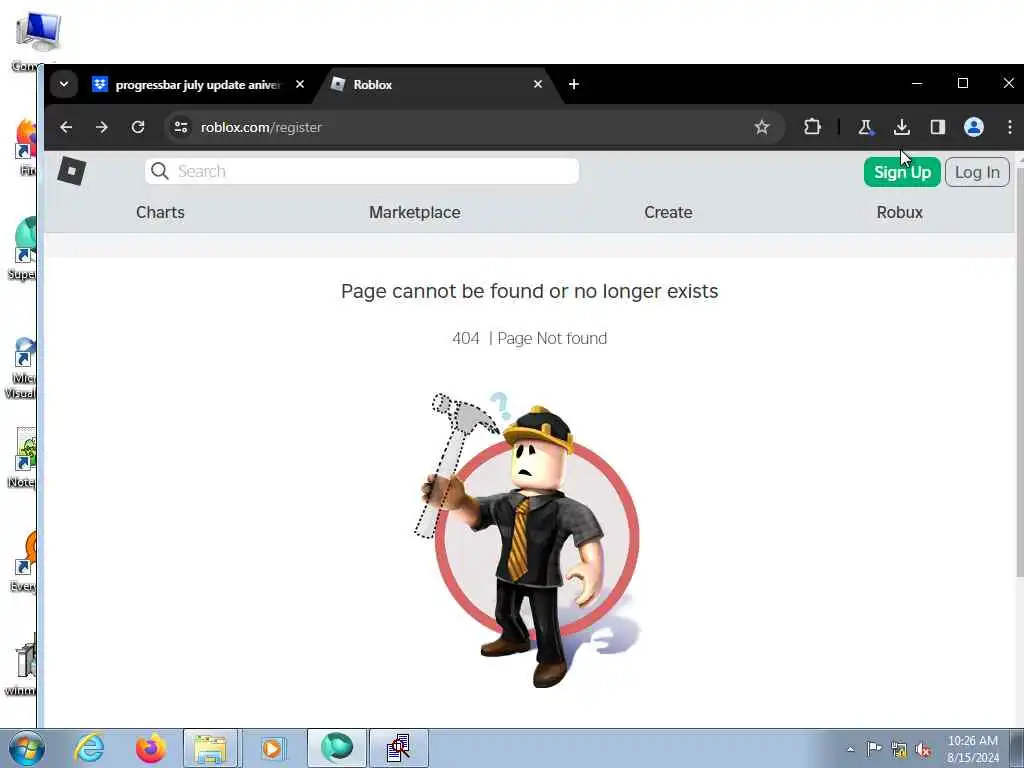Open a new tab with plus button

[573, 84]
